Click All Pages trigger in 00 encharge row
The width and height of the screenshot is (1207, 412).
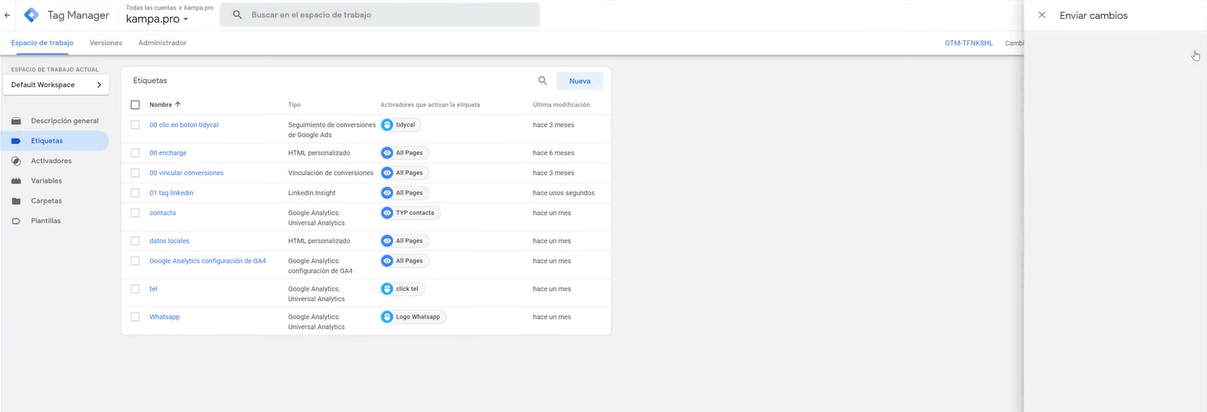pyautogui.click(x=404, y=153)
